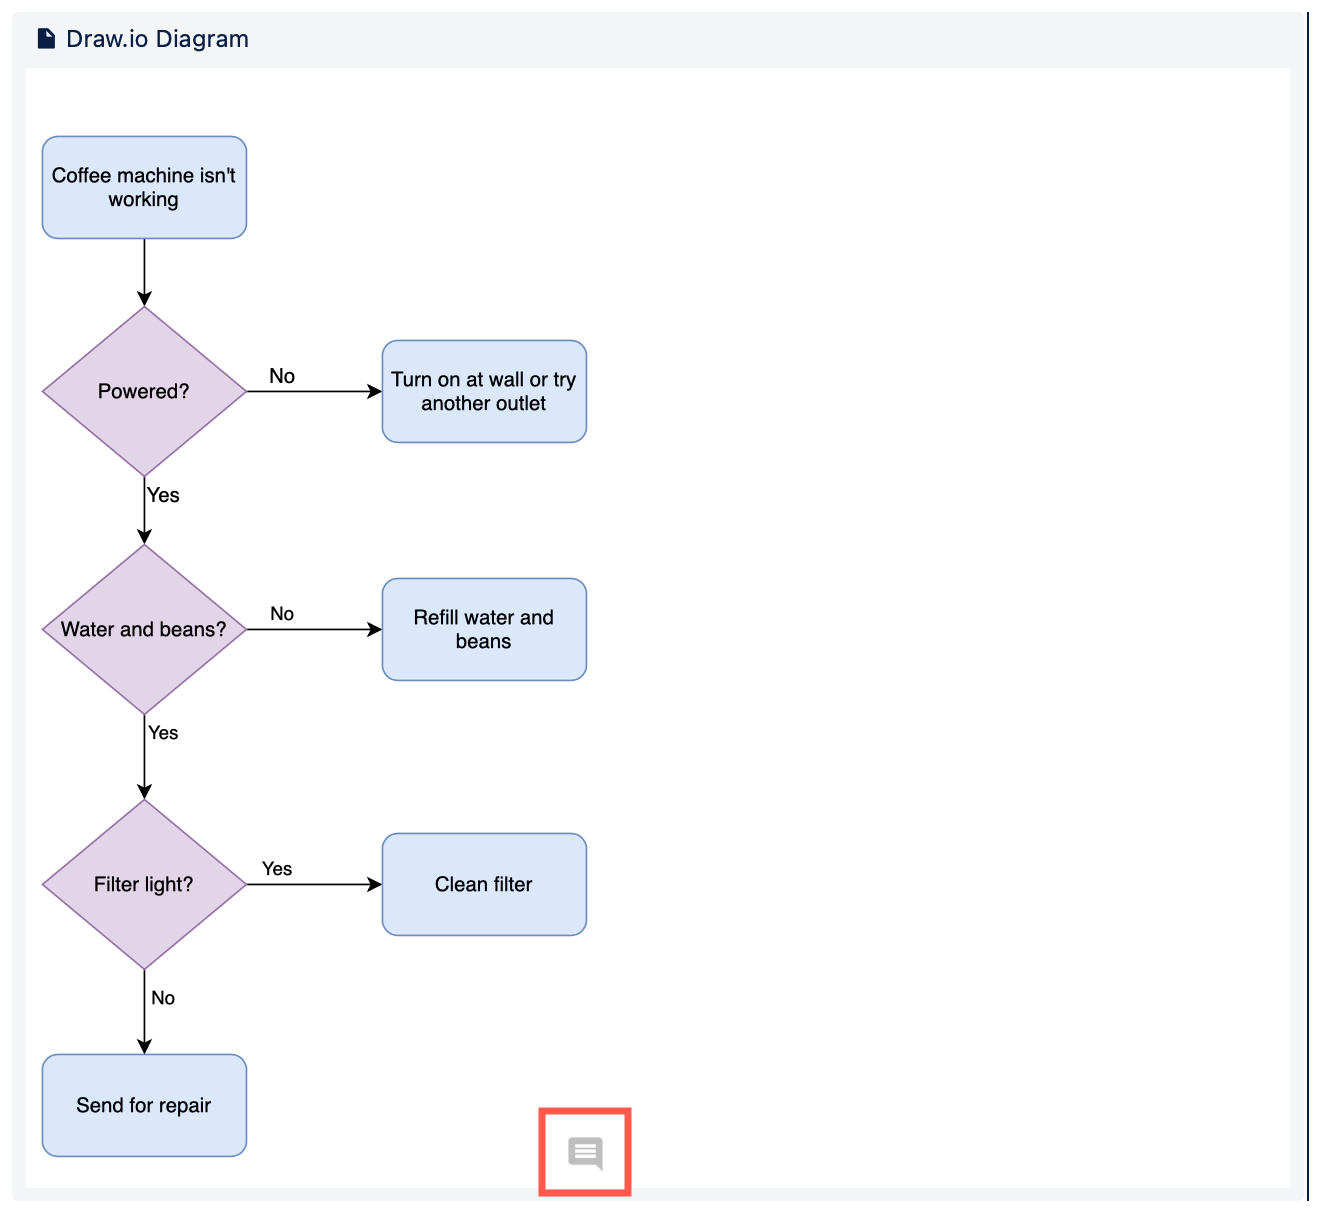The image size is (1320, 1220).
Task: Click the arrow from start shape to Powered diamond
Action: coord(143,270)
